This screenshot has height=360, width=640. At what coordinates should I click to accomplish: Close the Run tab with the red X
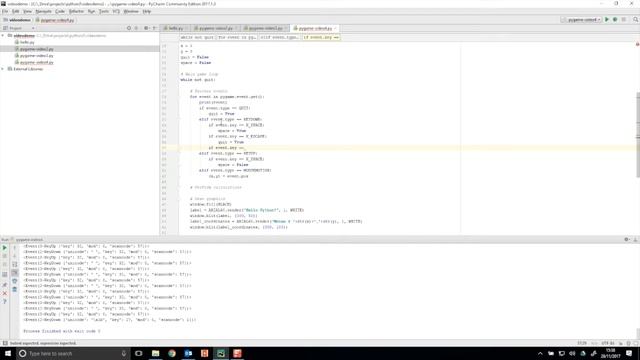pos(4,293)
